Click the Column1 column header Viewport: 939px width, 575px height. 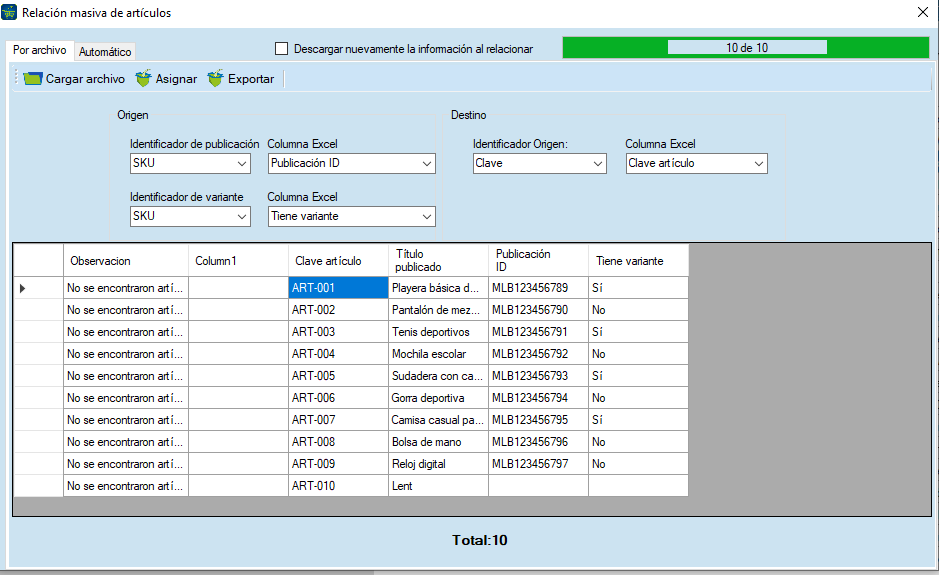(238, 261)
